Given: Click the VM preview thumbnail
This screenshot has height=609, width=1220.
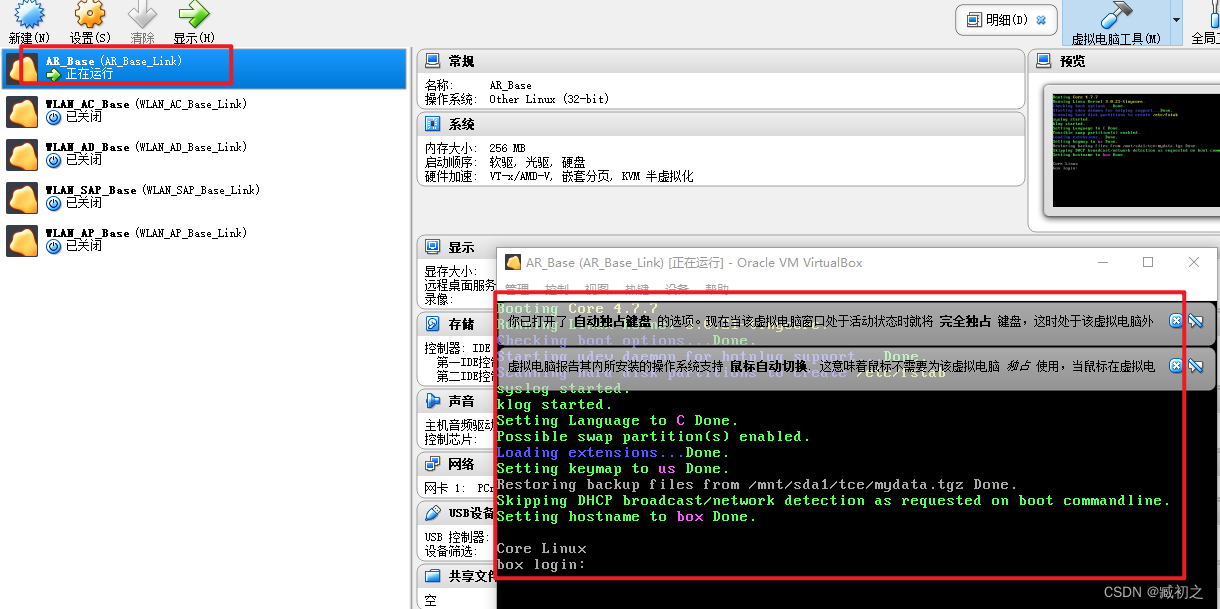Looking at the screenshot, I should tap(1135, 150).
